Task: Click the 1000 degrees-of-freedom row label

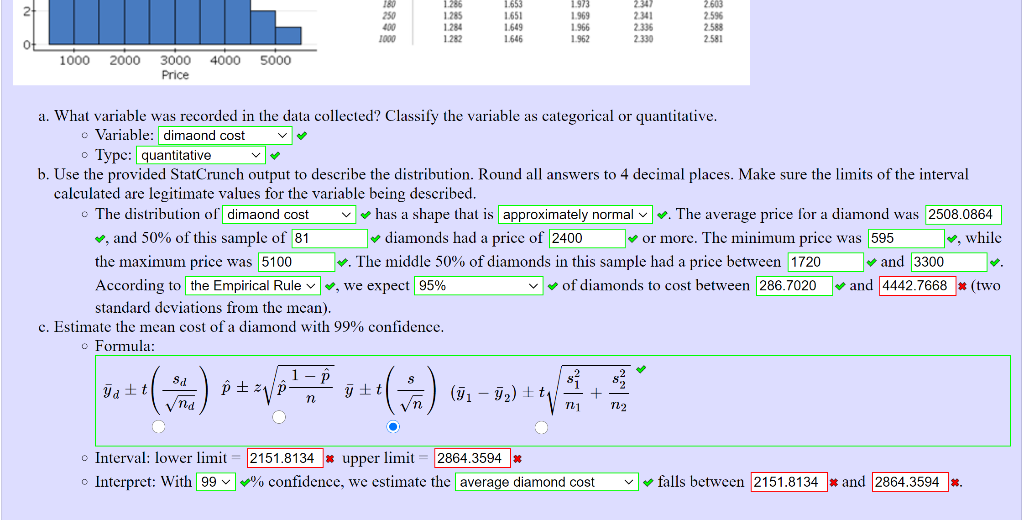Action: (387, 39)
